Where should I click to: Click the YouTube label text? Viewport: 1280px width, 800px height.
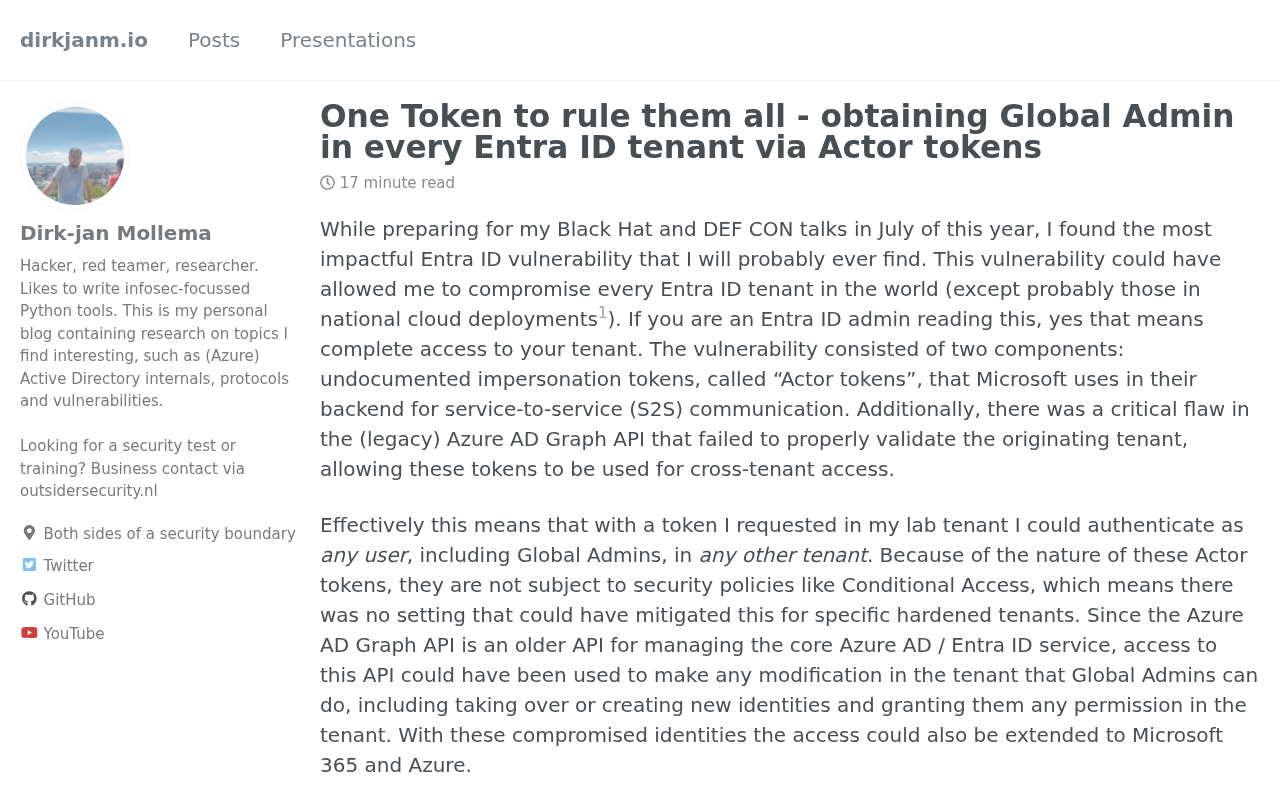(74, 632)
